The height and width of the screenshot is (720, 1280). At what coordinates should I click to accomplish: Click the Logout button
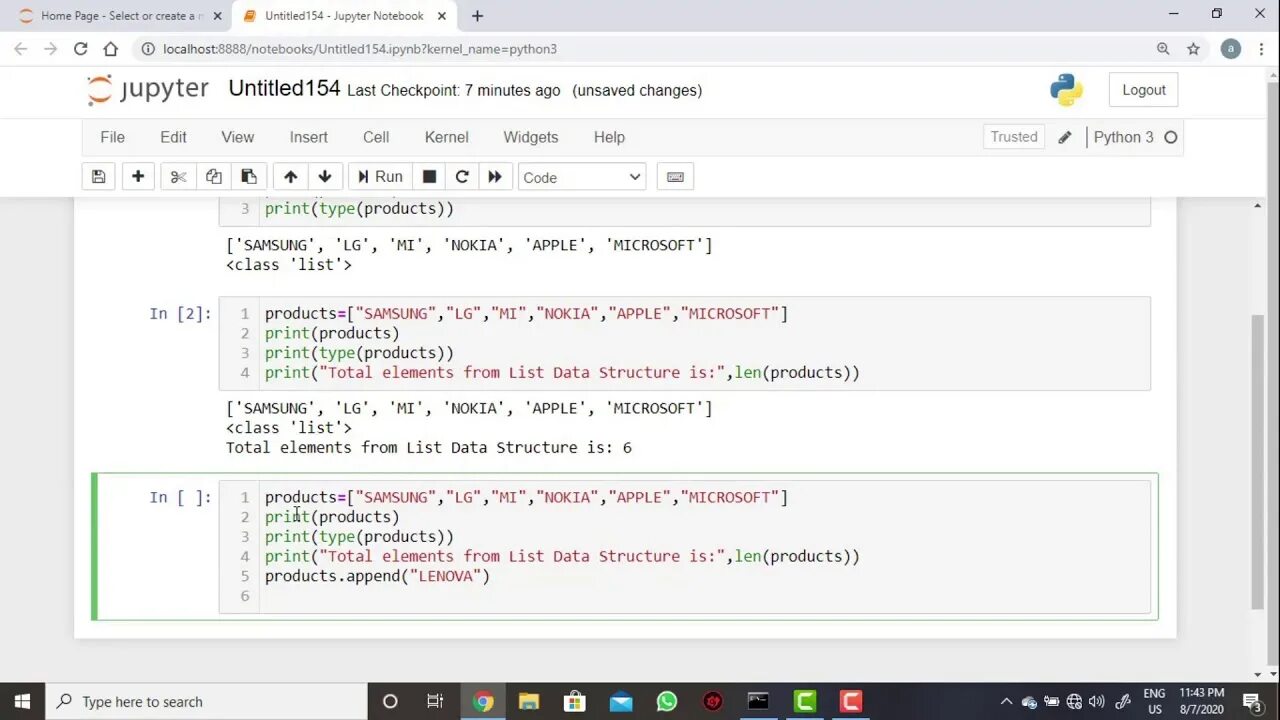[x=1144, y=90]
